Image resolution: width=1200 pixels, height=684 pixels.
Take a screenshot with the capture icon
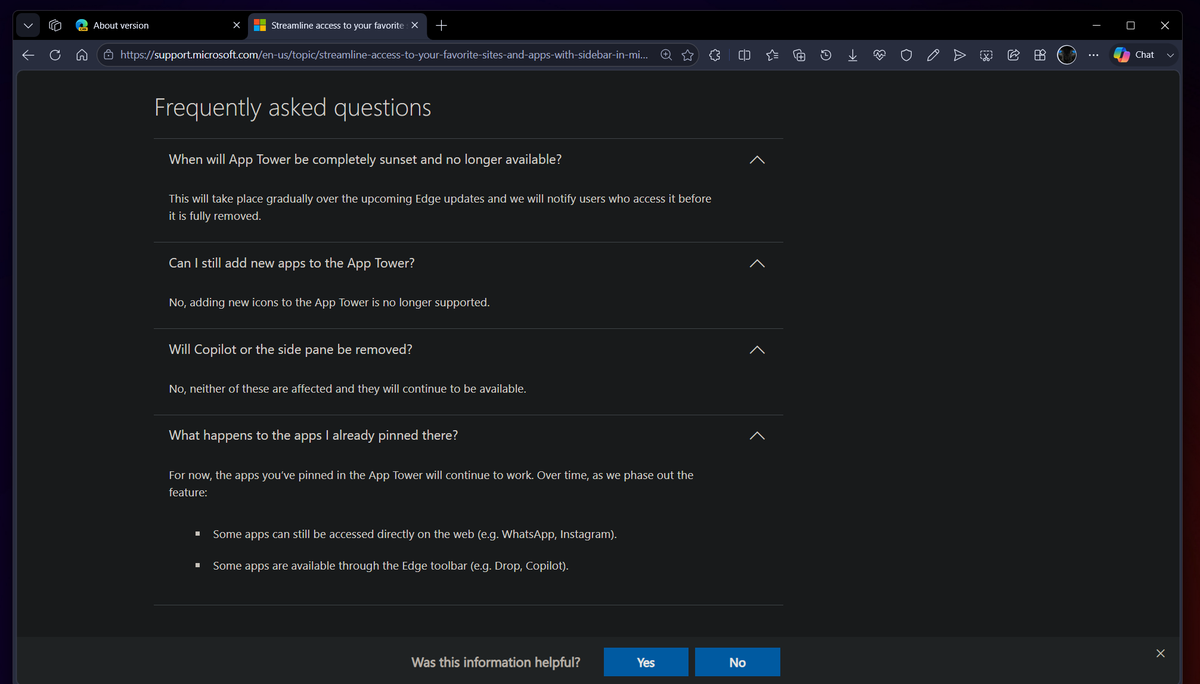click(x=986, y=55)
